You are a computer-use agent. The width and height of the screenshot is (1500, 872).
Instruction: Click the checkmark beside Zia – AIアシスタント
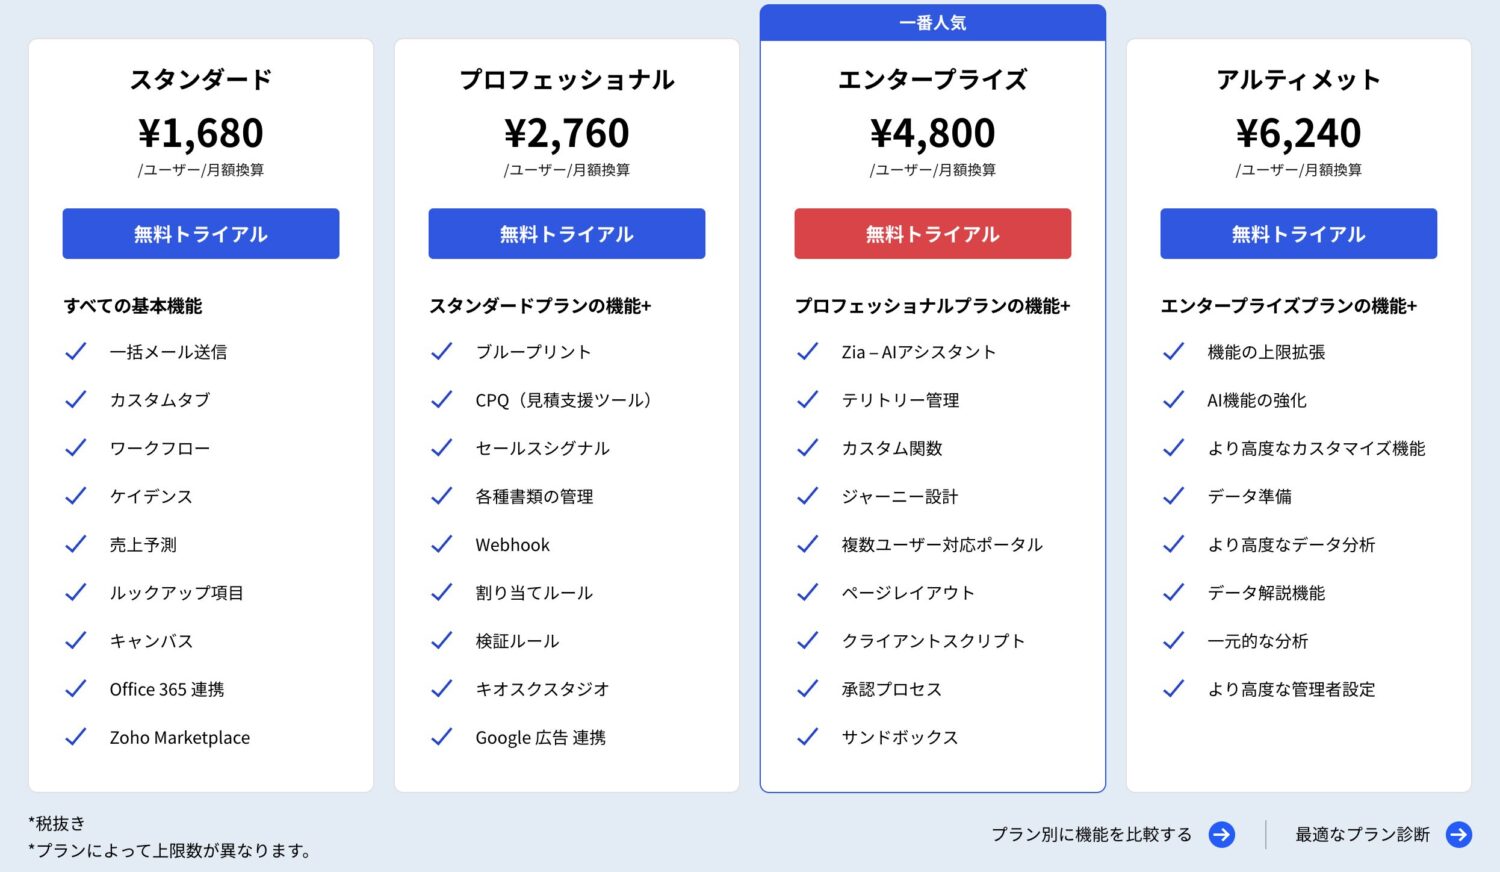click(807, 351)
